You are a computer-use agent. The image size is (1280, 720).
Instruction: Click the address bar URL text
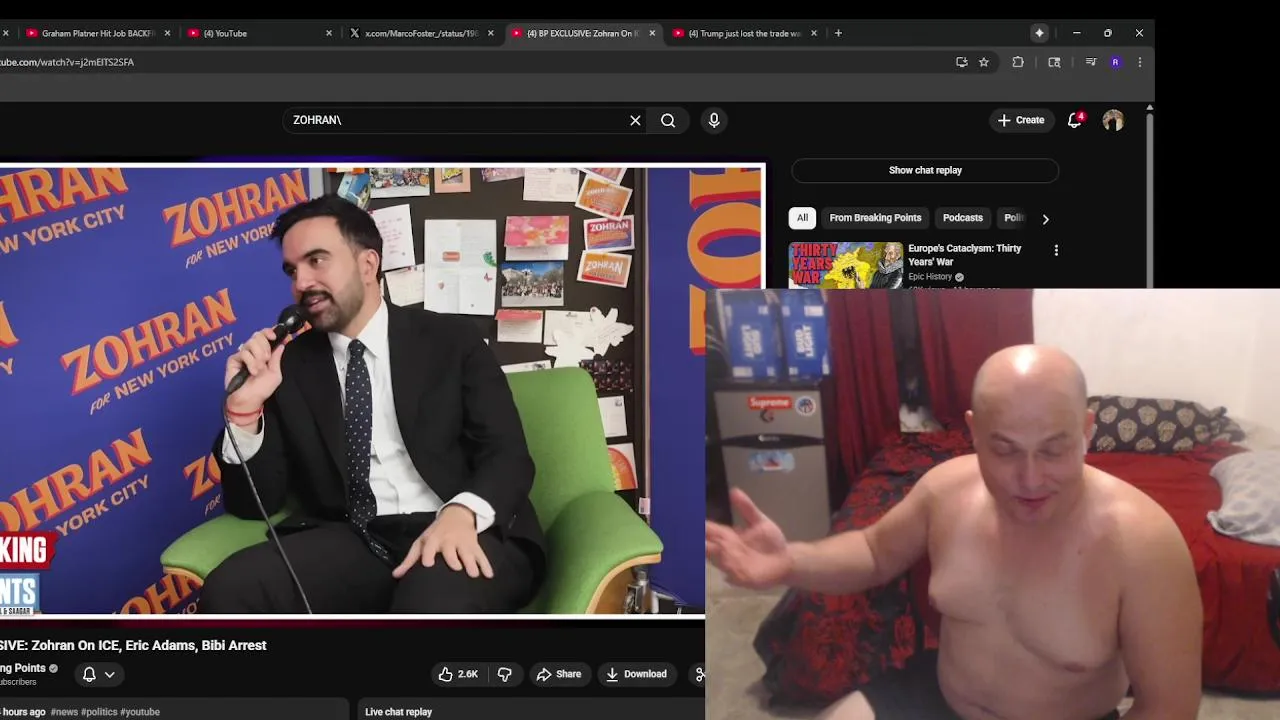[x=66, y=62]
